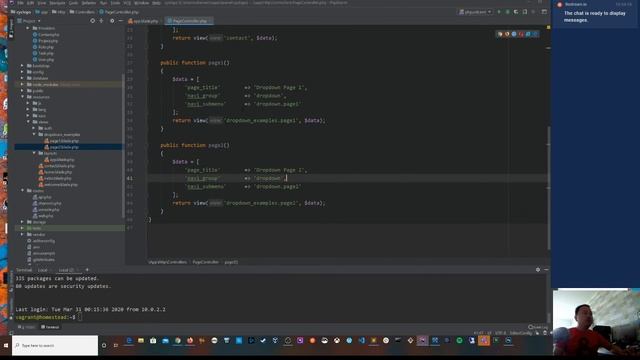Run the selected configuration with the green arrow
This screenshot has width=640, height=360.
click(499, 12)
